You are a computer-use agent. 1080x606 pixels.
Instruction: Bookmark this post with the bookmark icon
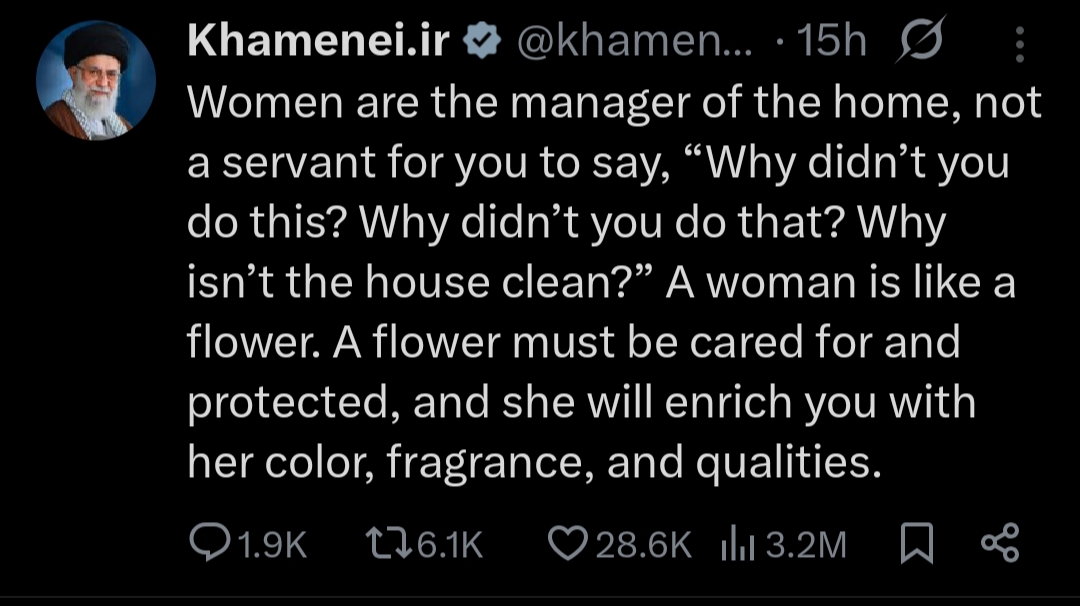[917, 544]
